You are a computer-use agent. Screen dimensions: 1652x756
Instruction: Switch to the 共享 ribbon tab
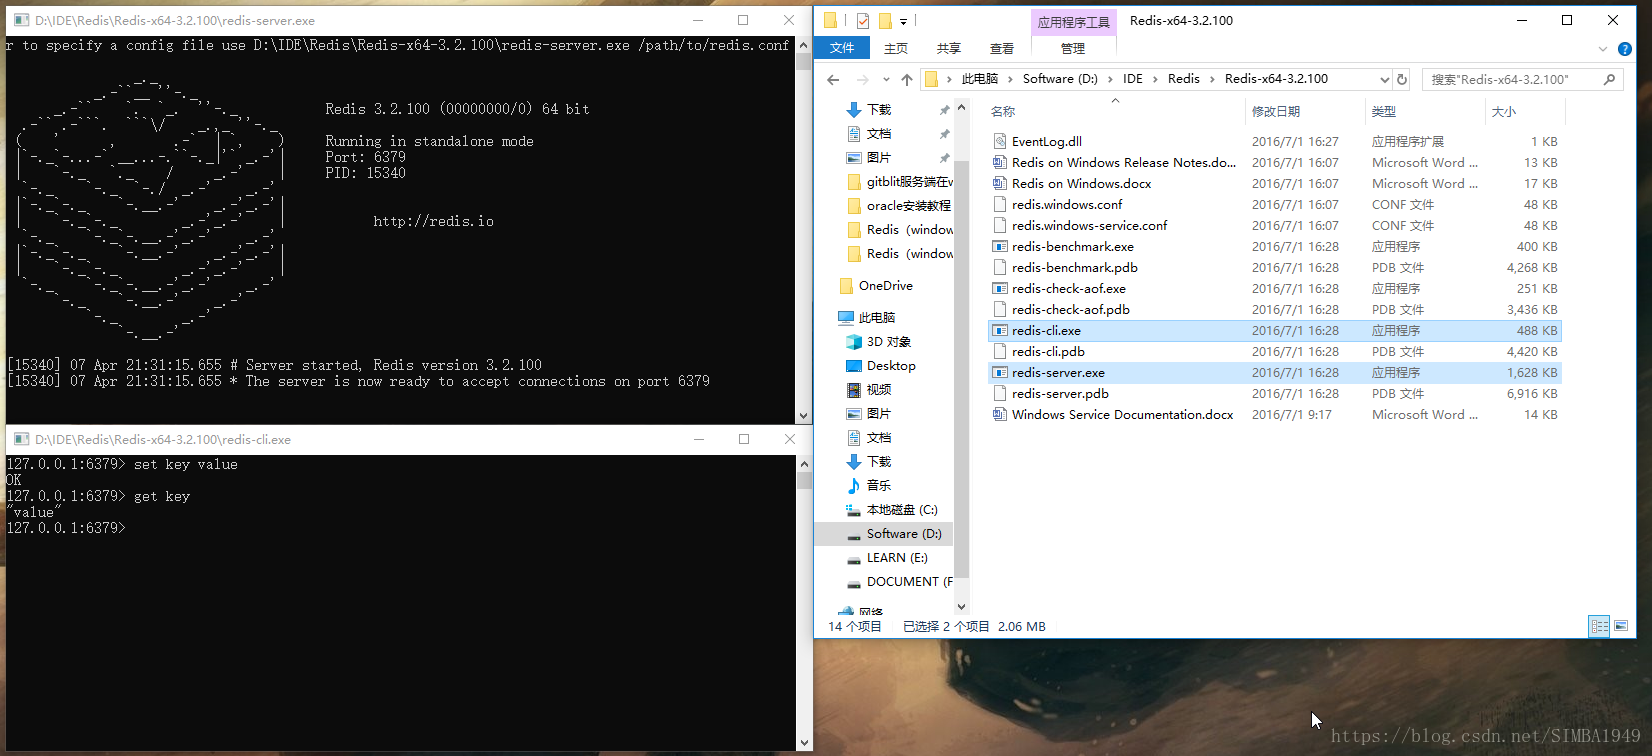949,48
